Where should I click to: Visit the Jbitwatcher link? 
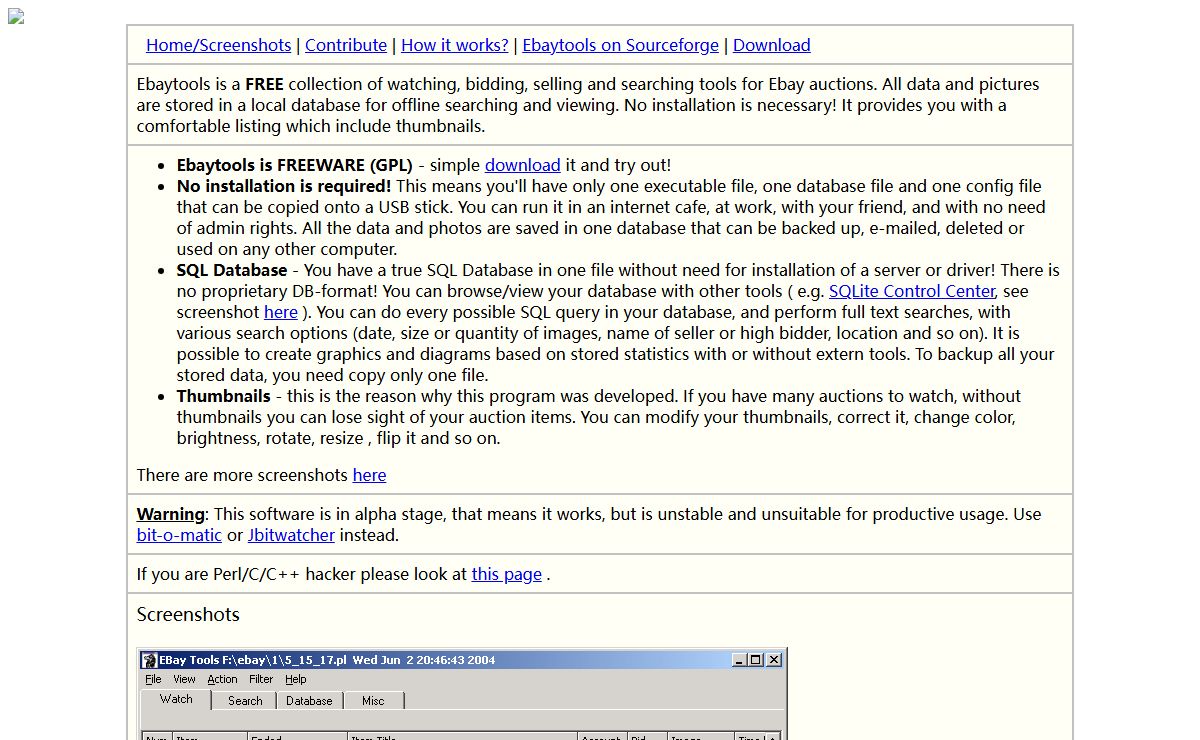[291, 535]
